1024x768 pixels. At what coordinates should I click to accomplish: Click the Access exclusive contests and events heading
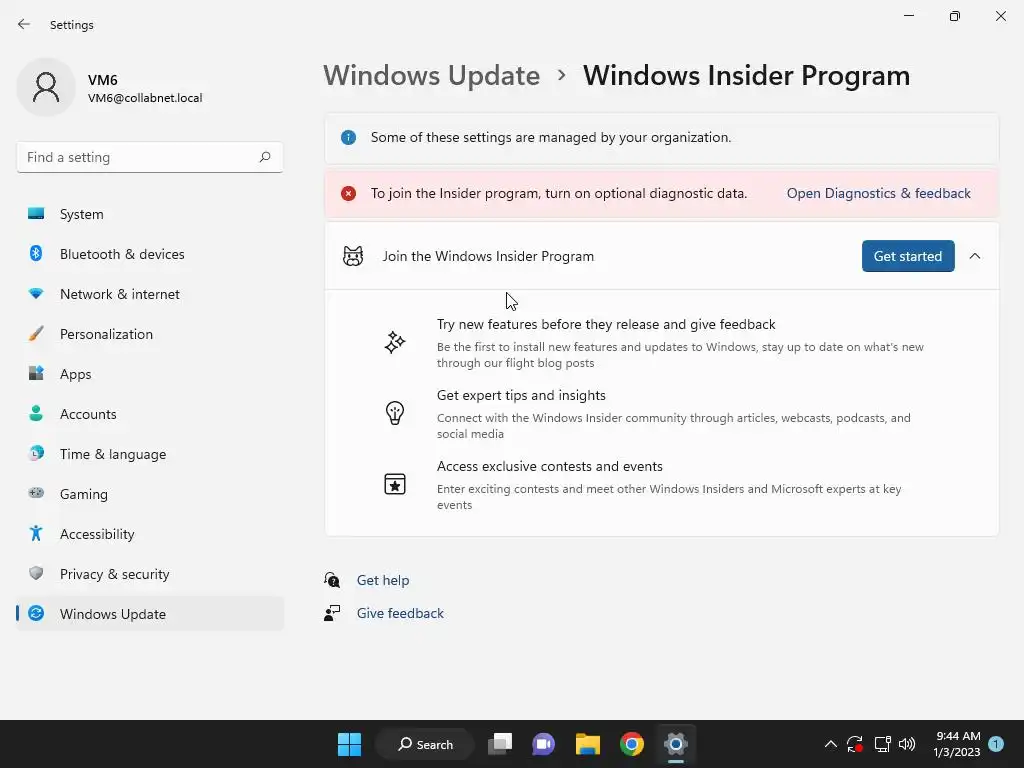click(x=550, y=466)
